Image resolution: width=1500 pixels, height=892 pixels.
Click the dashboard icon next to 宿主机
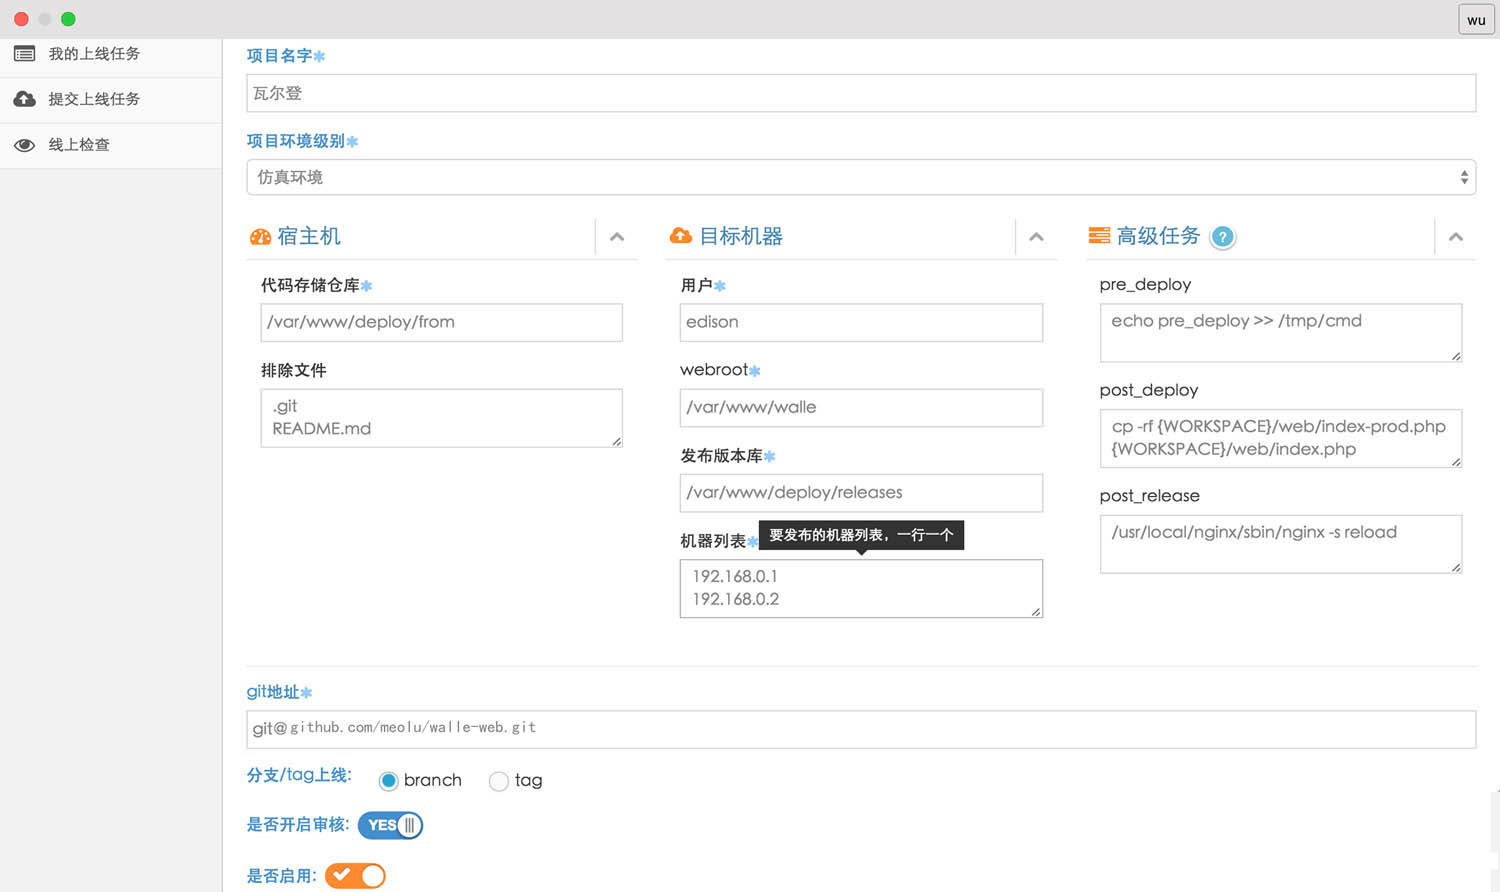point(260,237)
